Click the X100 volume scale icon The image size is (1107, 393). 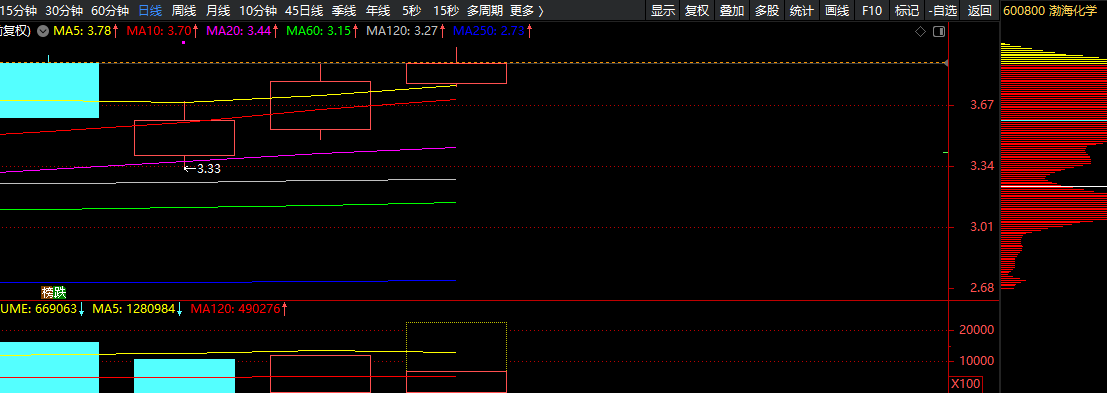pos(964,384)
